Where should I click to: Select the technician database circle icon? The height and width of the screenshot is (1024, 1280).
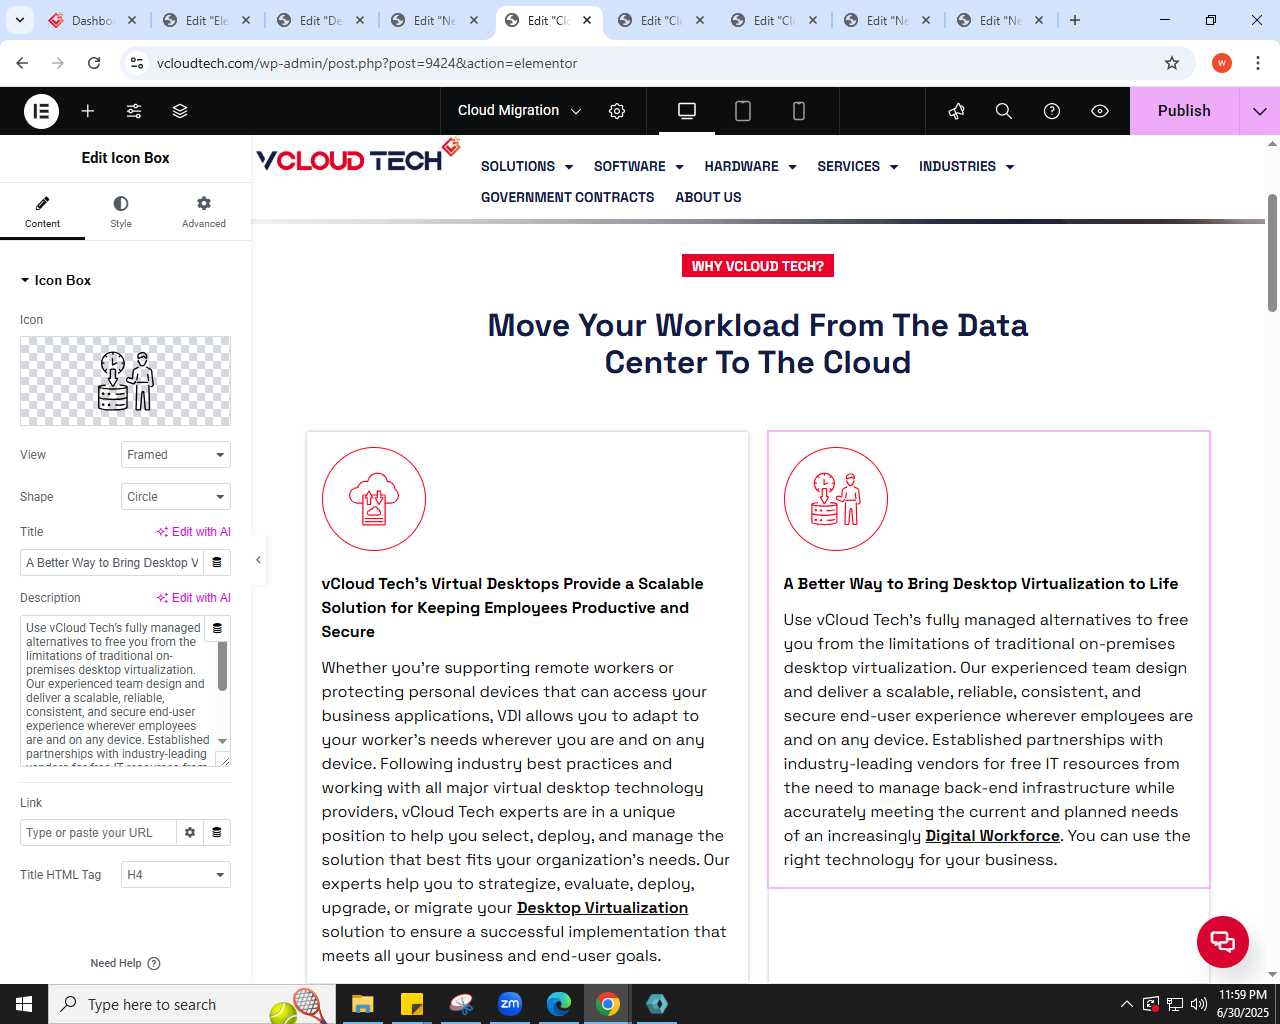coord(836,499)
